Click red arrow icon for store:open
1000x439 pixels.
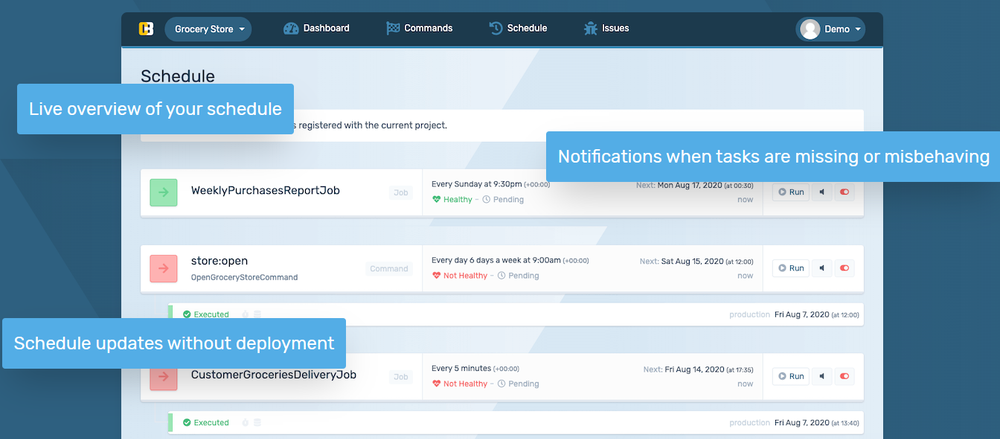coord(163,268)
